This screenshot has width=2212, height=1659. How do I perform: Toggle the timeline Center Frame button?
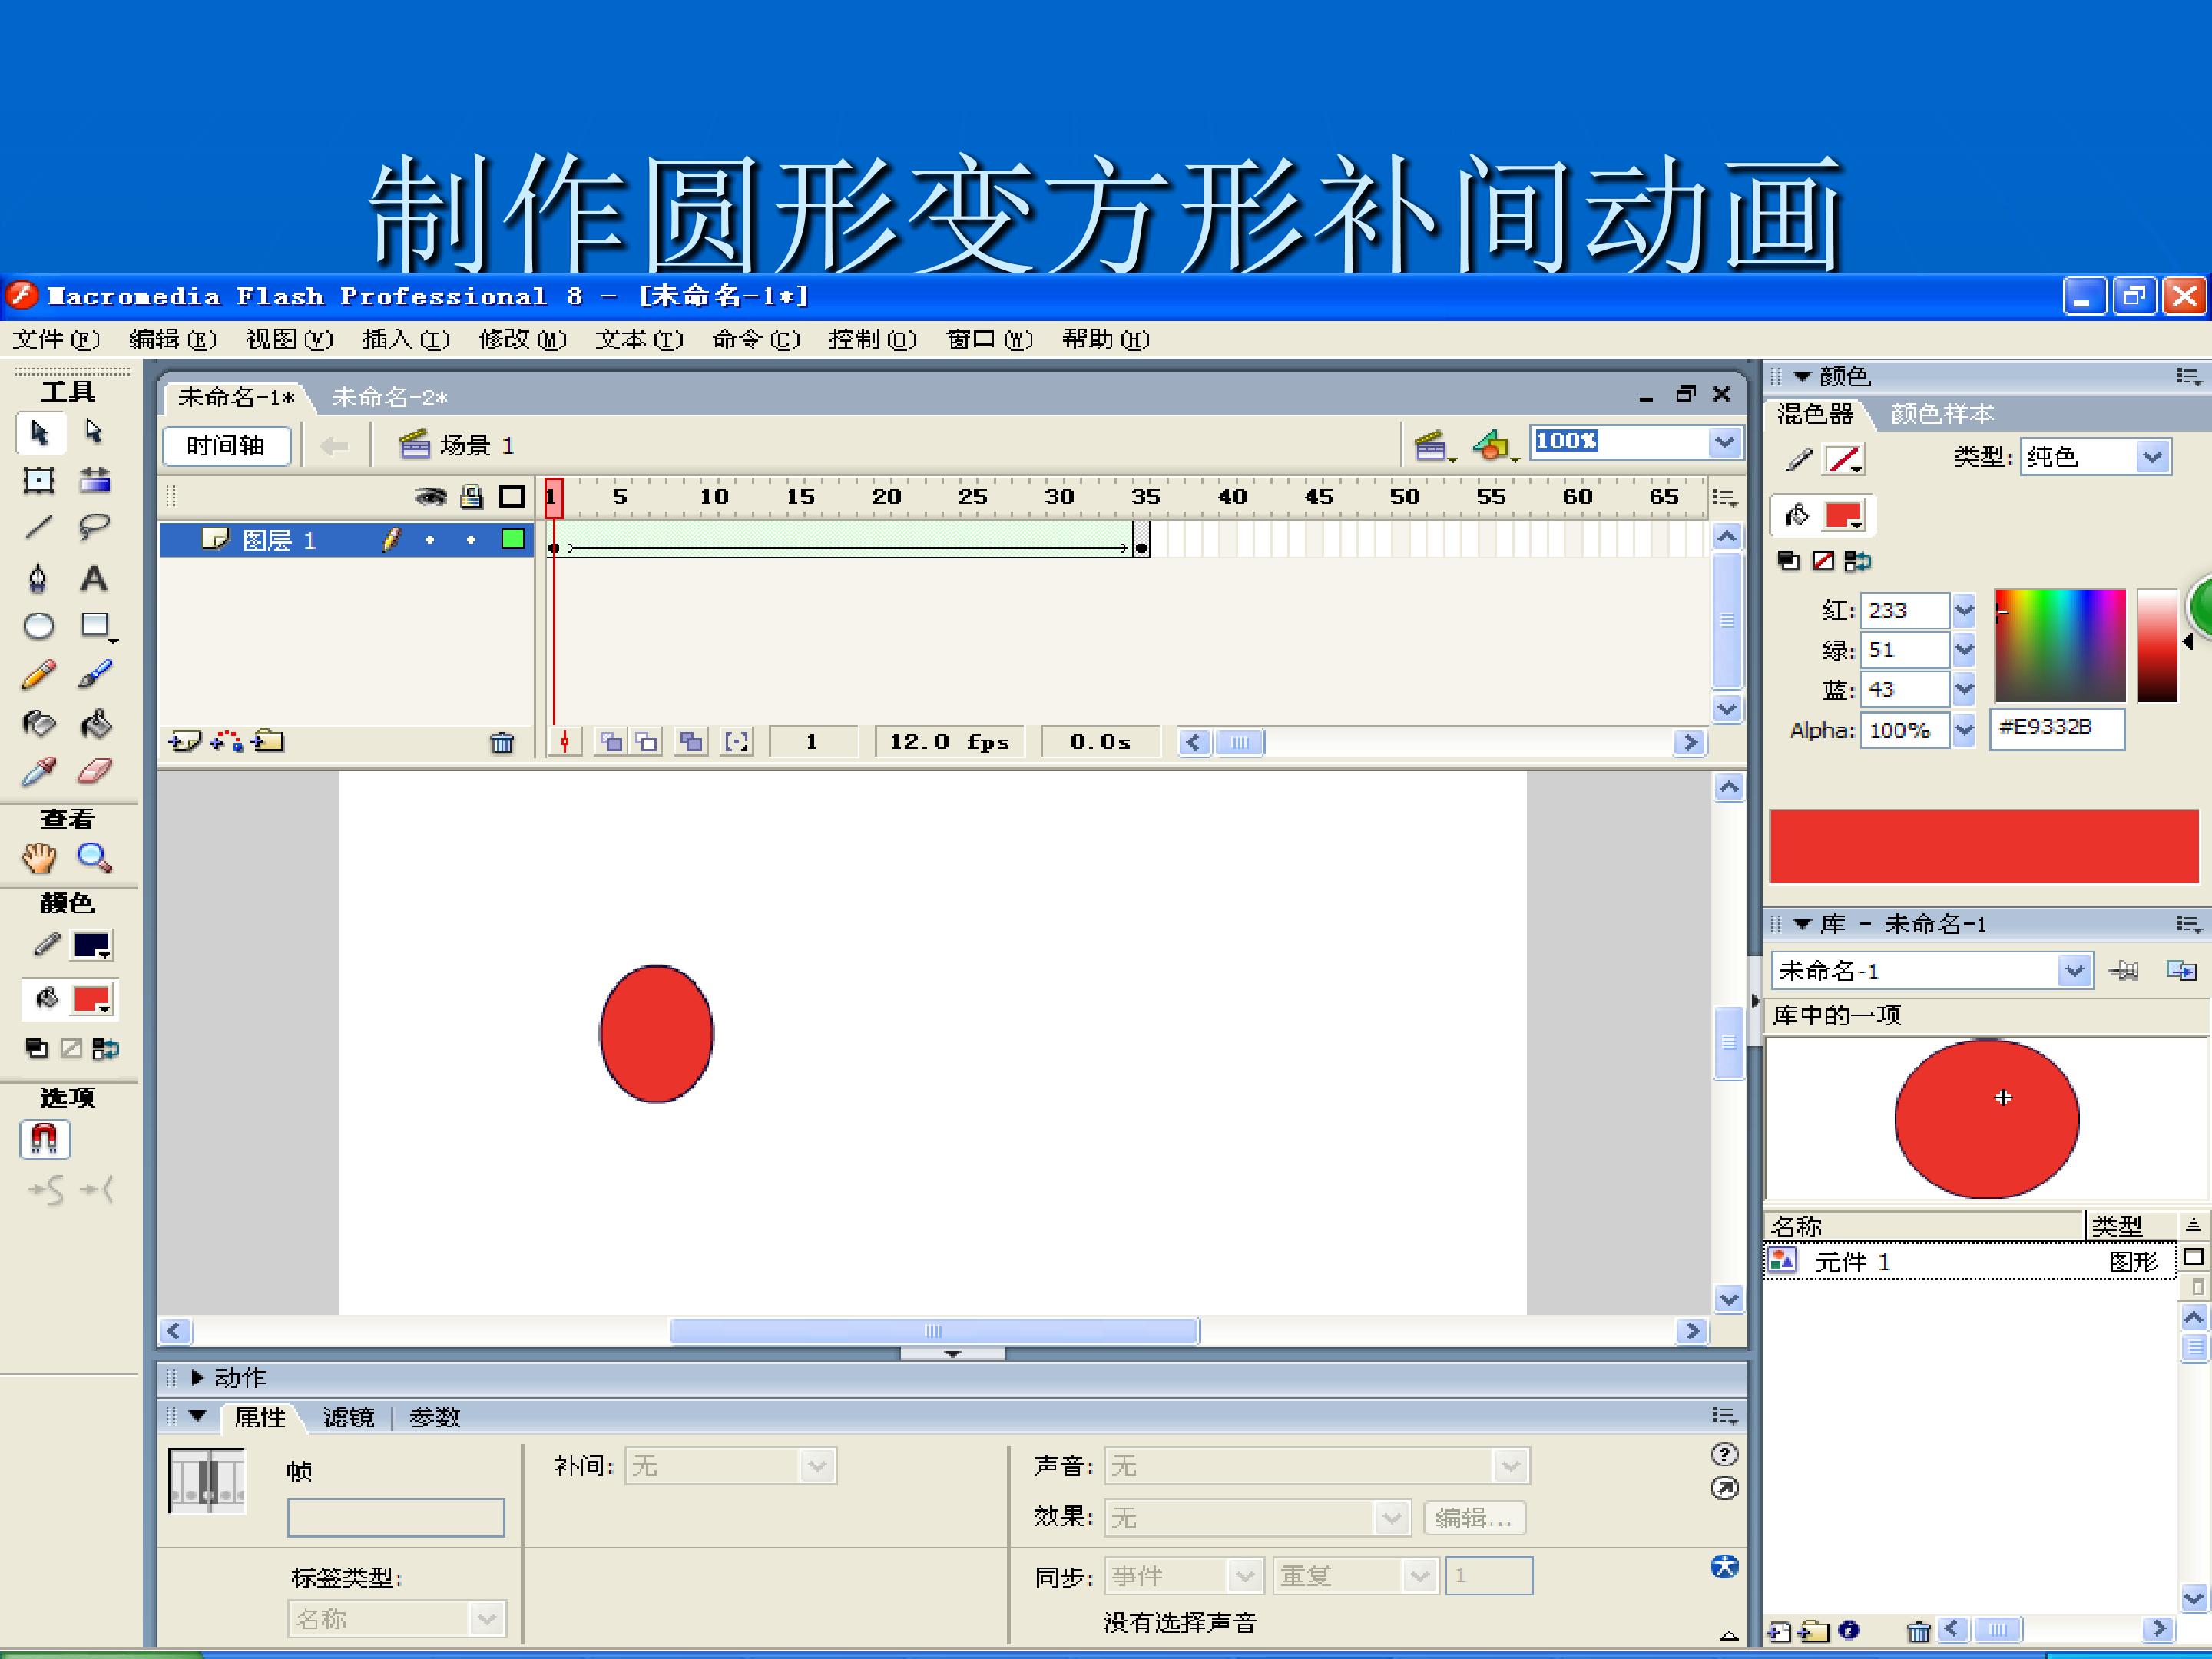[565, 742]
